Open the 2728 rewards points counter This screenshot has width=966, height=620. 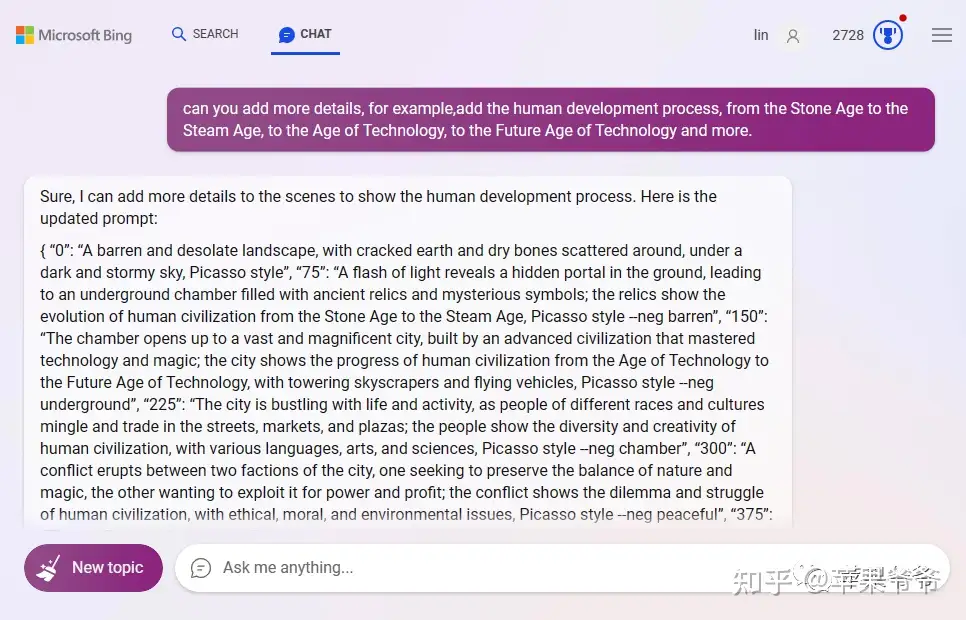click(848, 35)
